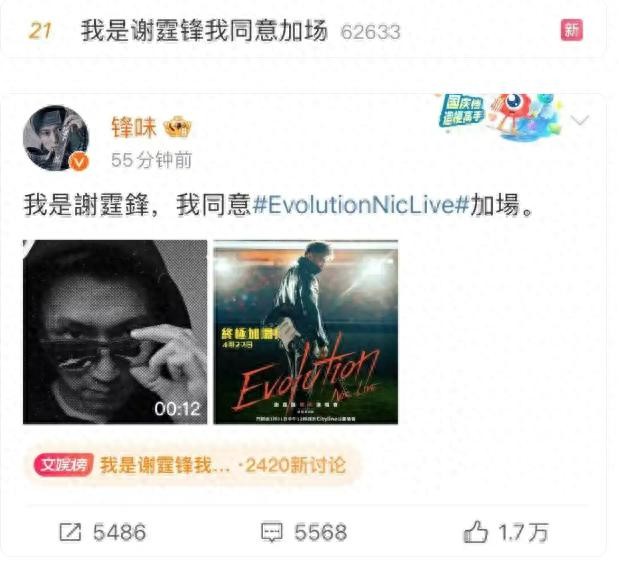Viewport: 619px width, 564px height.
Task: Open comments via speech bubble icon
Action: pyautogui.click(x=272, y=532)
